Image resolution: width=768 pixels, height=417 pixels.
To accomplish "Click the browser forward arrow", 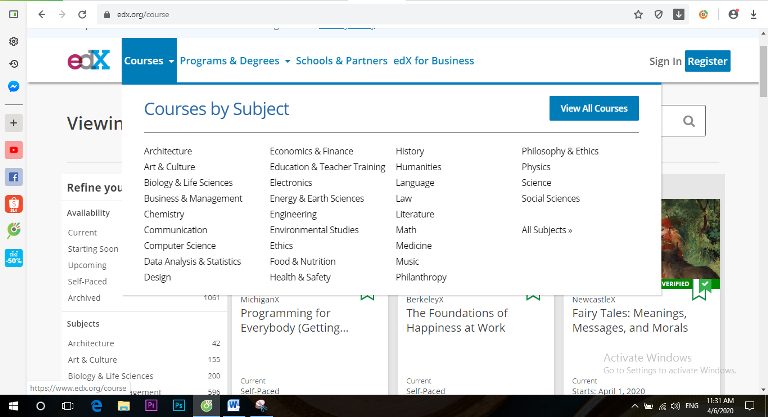I will click(62, 15).
